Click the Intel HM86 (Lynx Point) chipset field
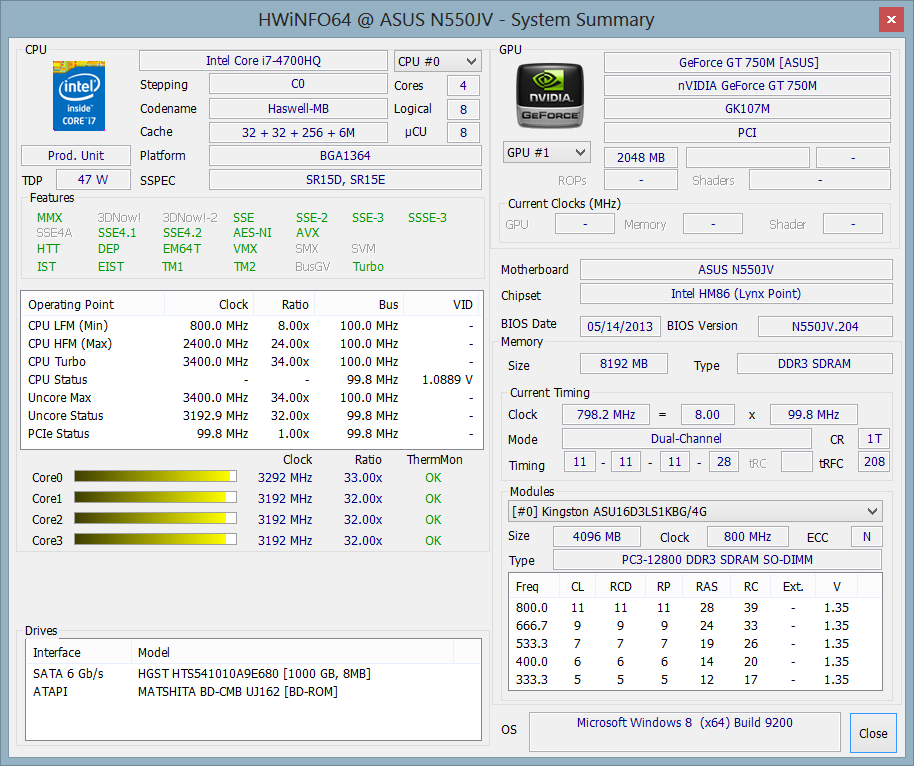The image size is (914, 766). pos(736,293)
